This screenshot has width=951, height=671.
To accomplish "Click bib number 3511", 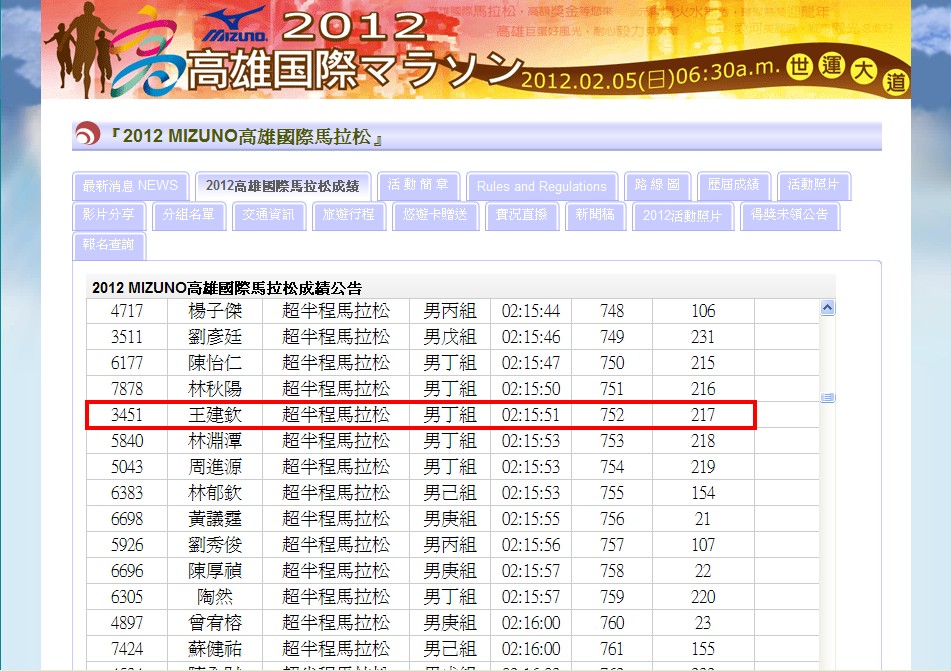I will click(x=127, y=337).
